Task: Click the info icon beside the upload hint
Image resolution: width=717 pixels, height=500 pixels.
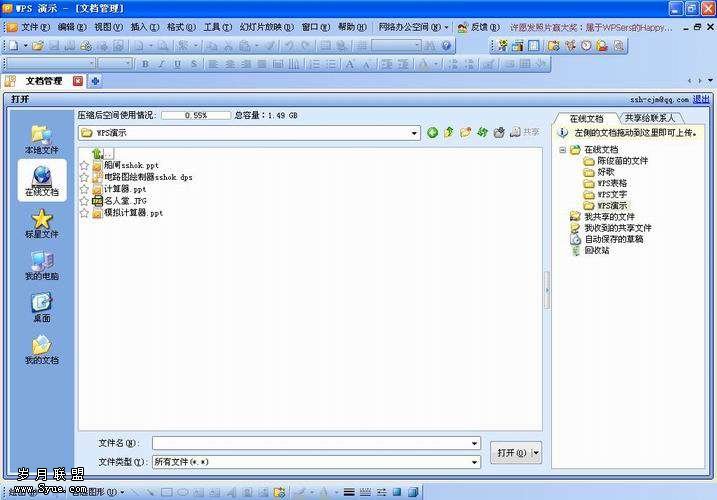Action: [563, 133]
